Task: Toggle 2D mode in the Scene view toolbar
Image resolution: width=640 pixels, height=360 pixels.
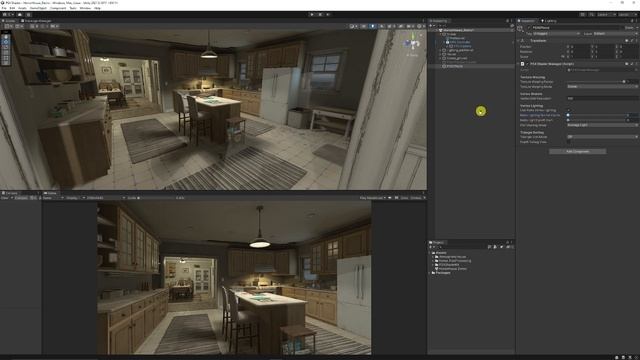Action: coord(364,26)
